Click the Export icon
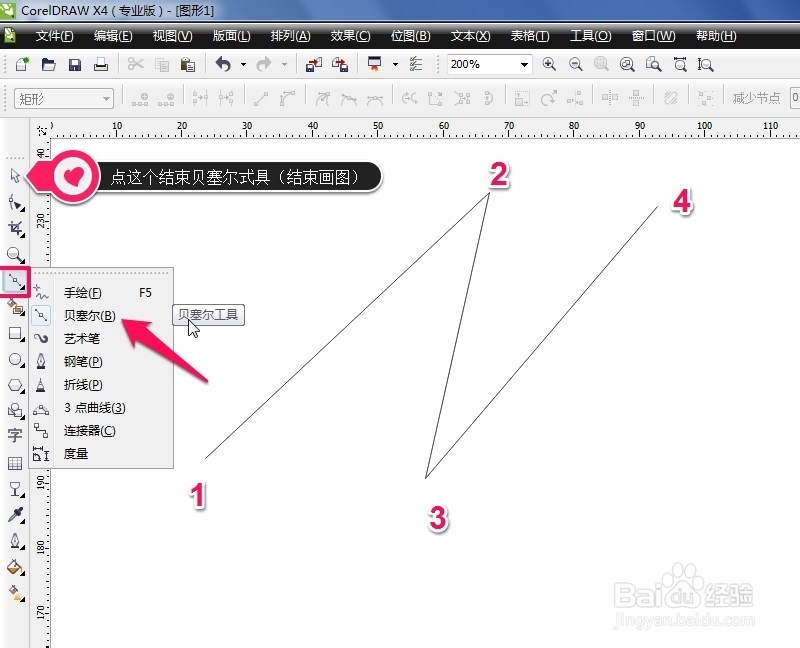 click(x=340, y=64)
